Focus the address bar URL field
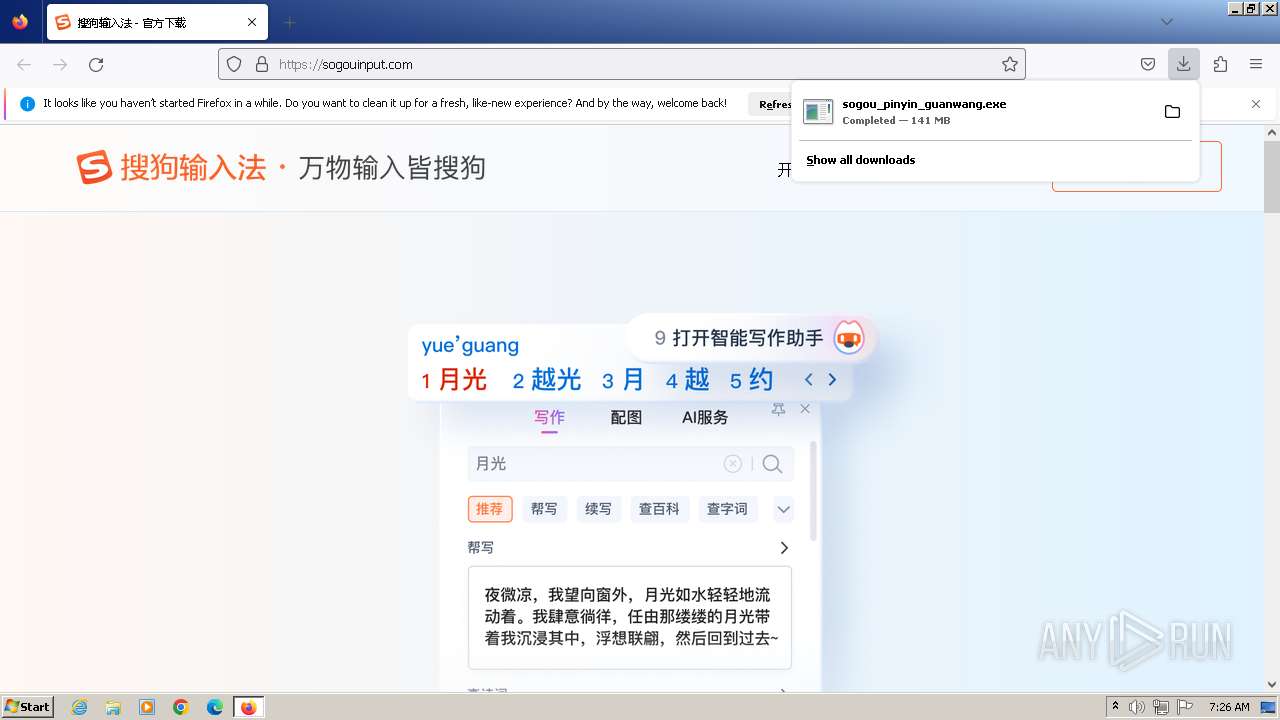Viewport: 1280px width, 720px height. [636, 64]
